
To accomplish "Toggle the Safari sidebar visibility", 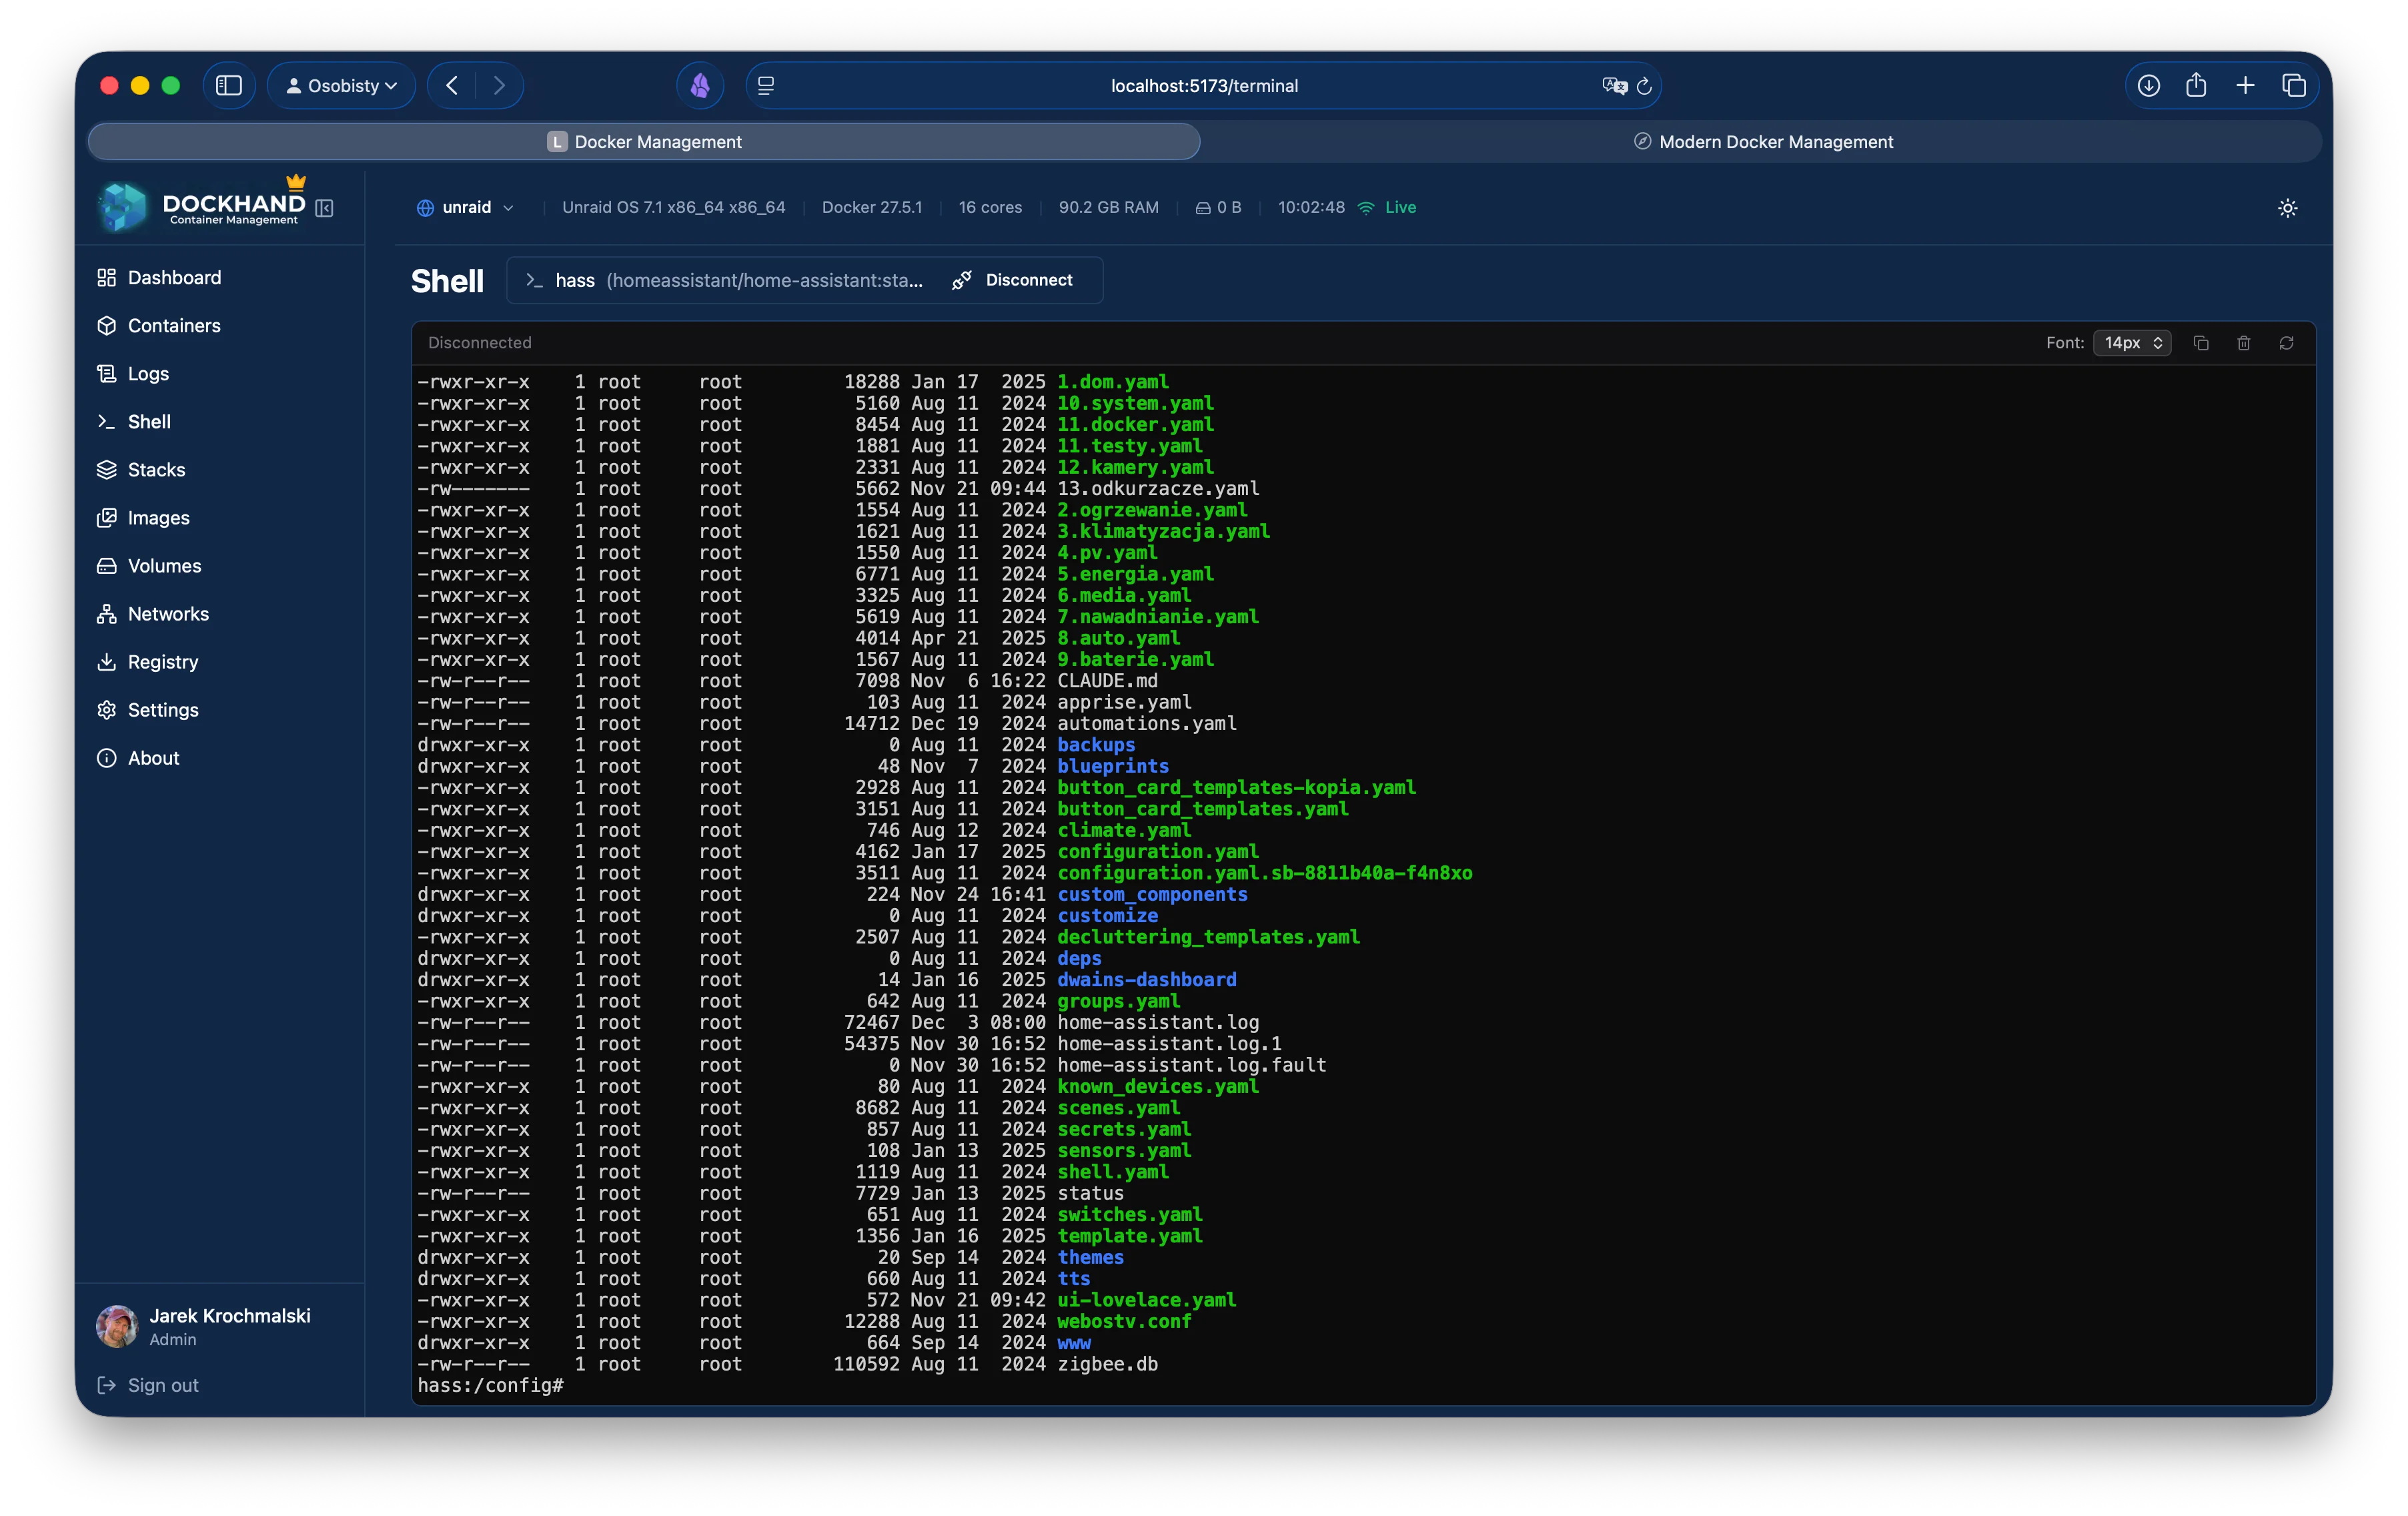I will pyautogui.click(x=229, y=85).
